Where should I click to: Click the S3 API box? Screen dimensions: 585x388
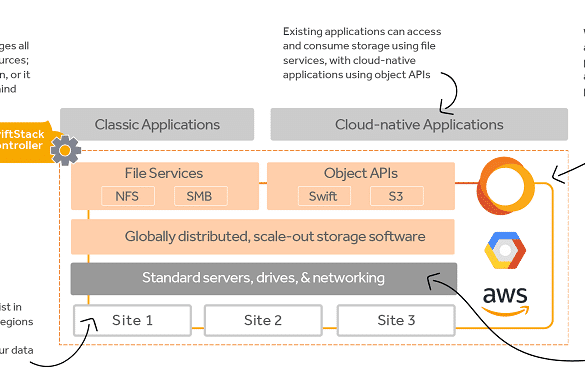(397, 196)
